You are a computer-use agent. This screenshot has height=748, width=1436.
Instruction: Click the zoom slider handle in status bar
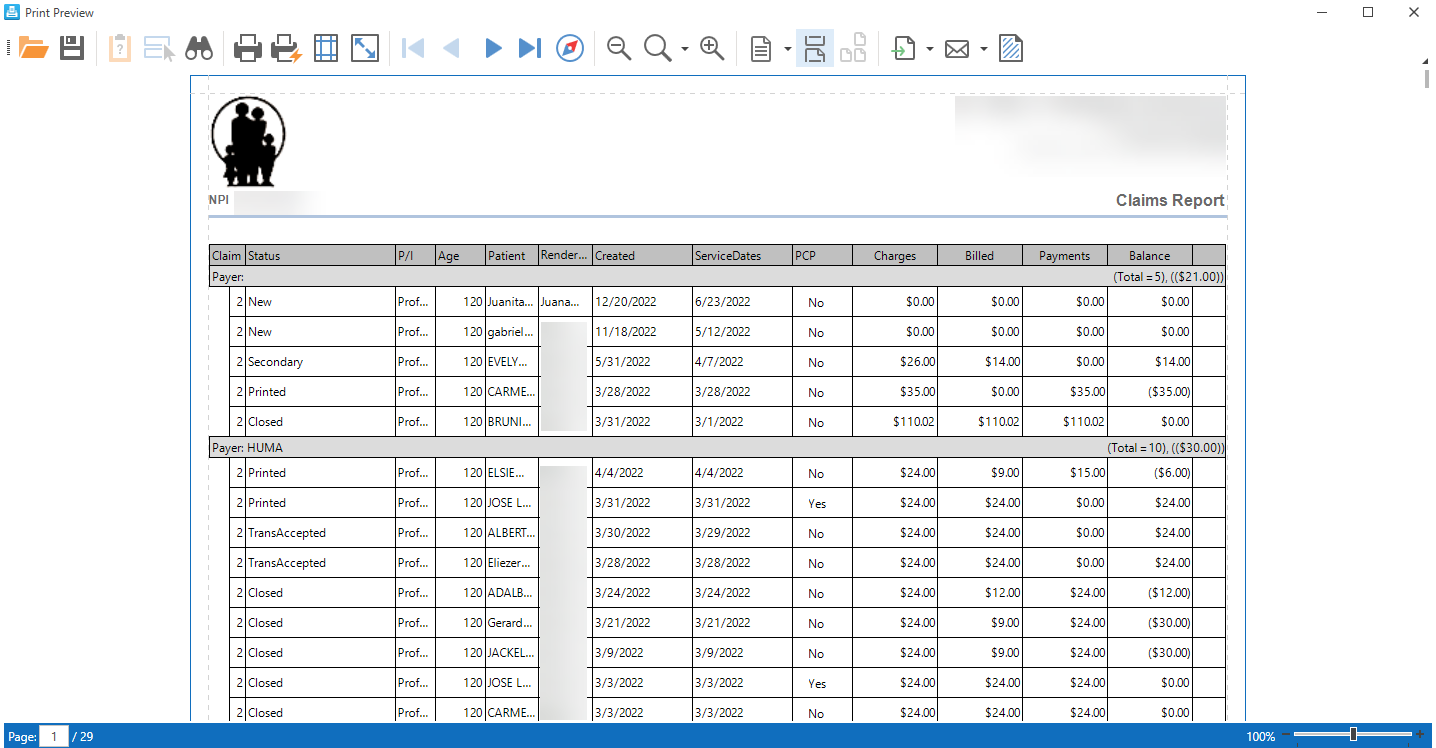point(1353,735)
